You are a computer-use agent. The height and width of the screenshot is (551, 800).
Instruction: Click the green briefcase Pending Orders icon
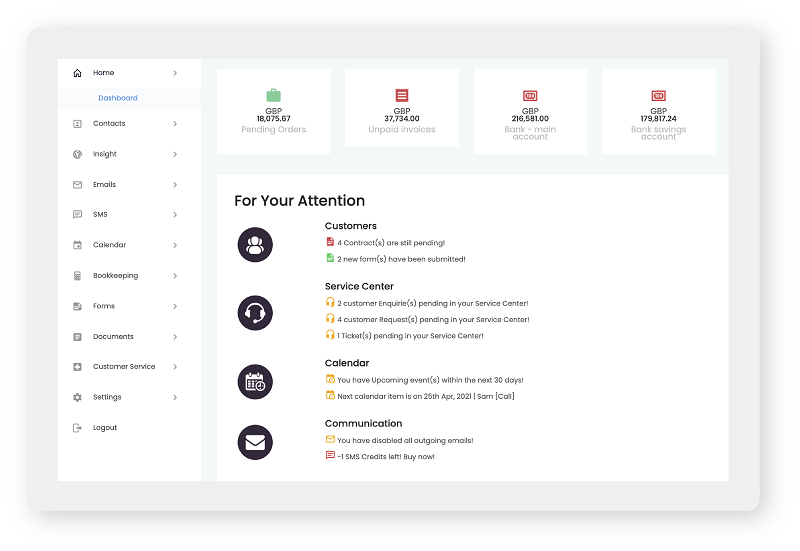click(x=273, y=95)
